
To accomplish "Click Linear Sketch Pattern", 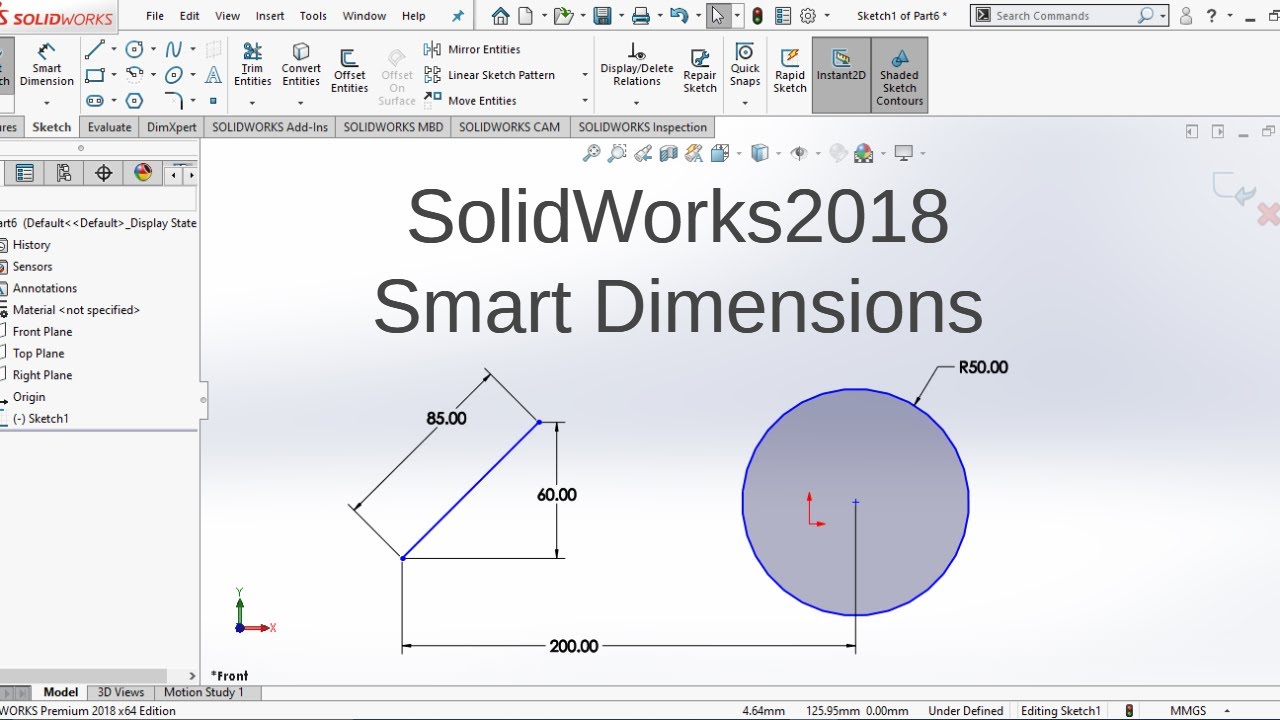I will point(490,75).
